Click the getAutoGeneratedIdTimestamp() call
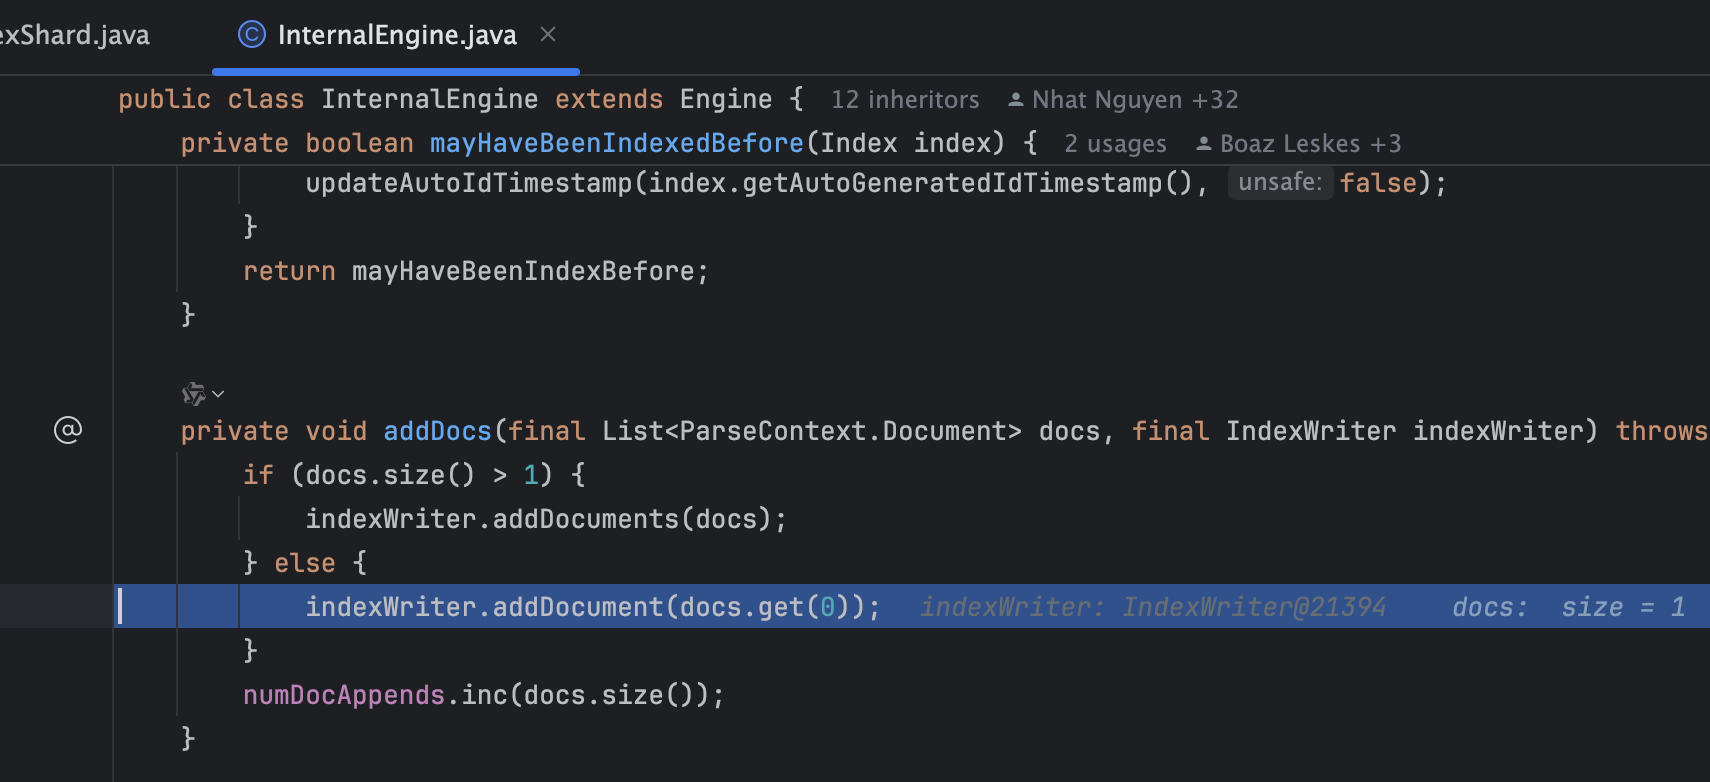 [967, 183]
